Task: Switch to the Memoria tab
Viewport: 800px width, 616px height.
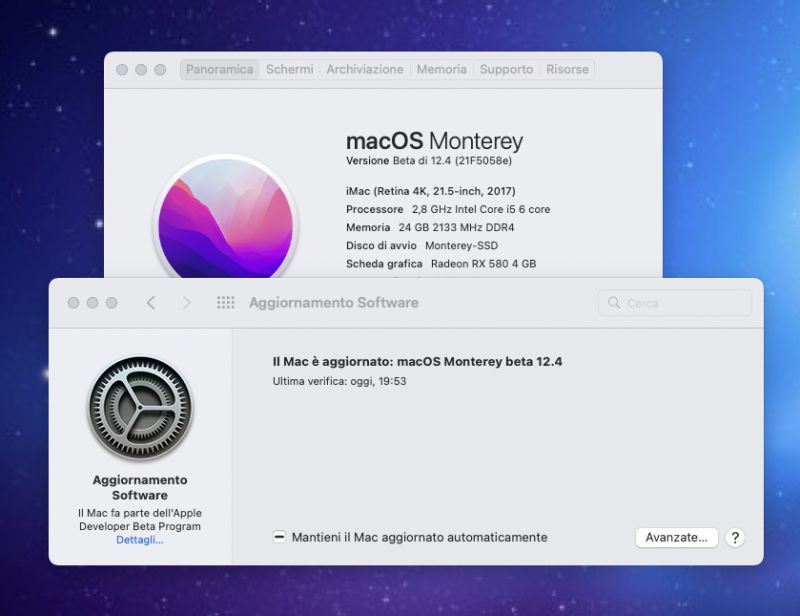Action: click(x=441, y=70)
